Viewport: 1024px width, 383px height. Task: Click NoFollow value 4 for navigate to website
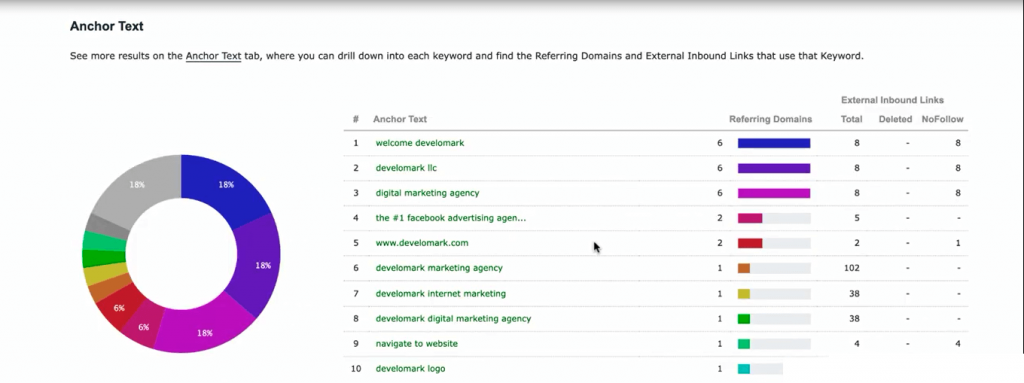pos(958,344)
